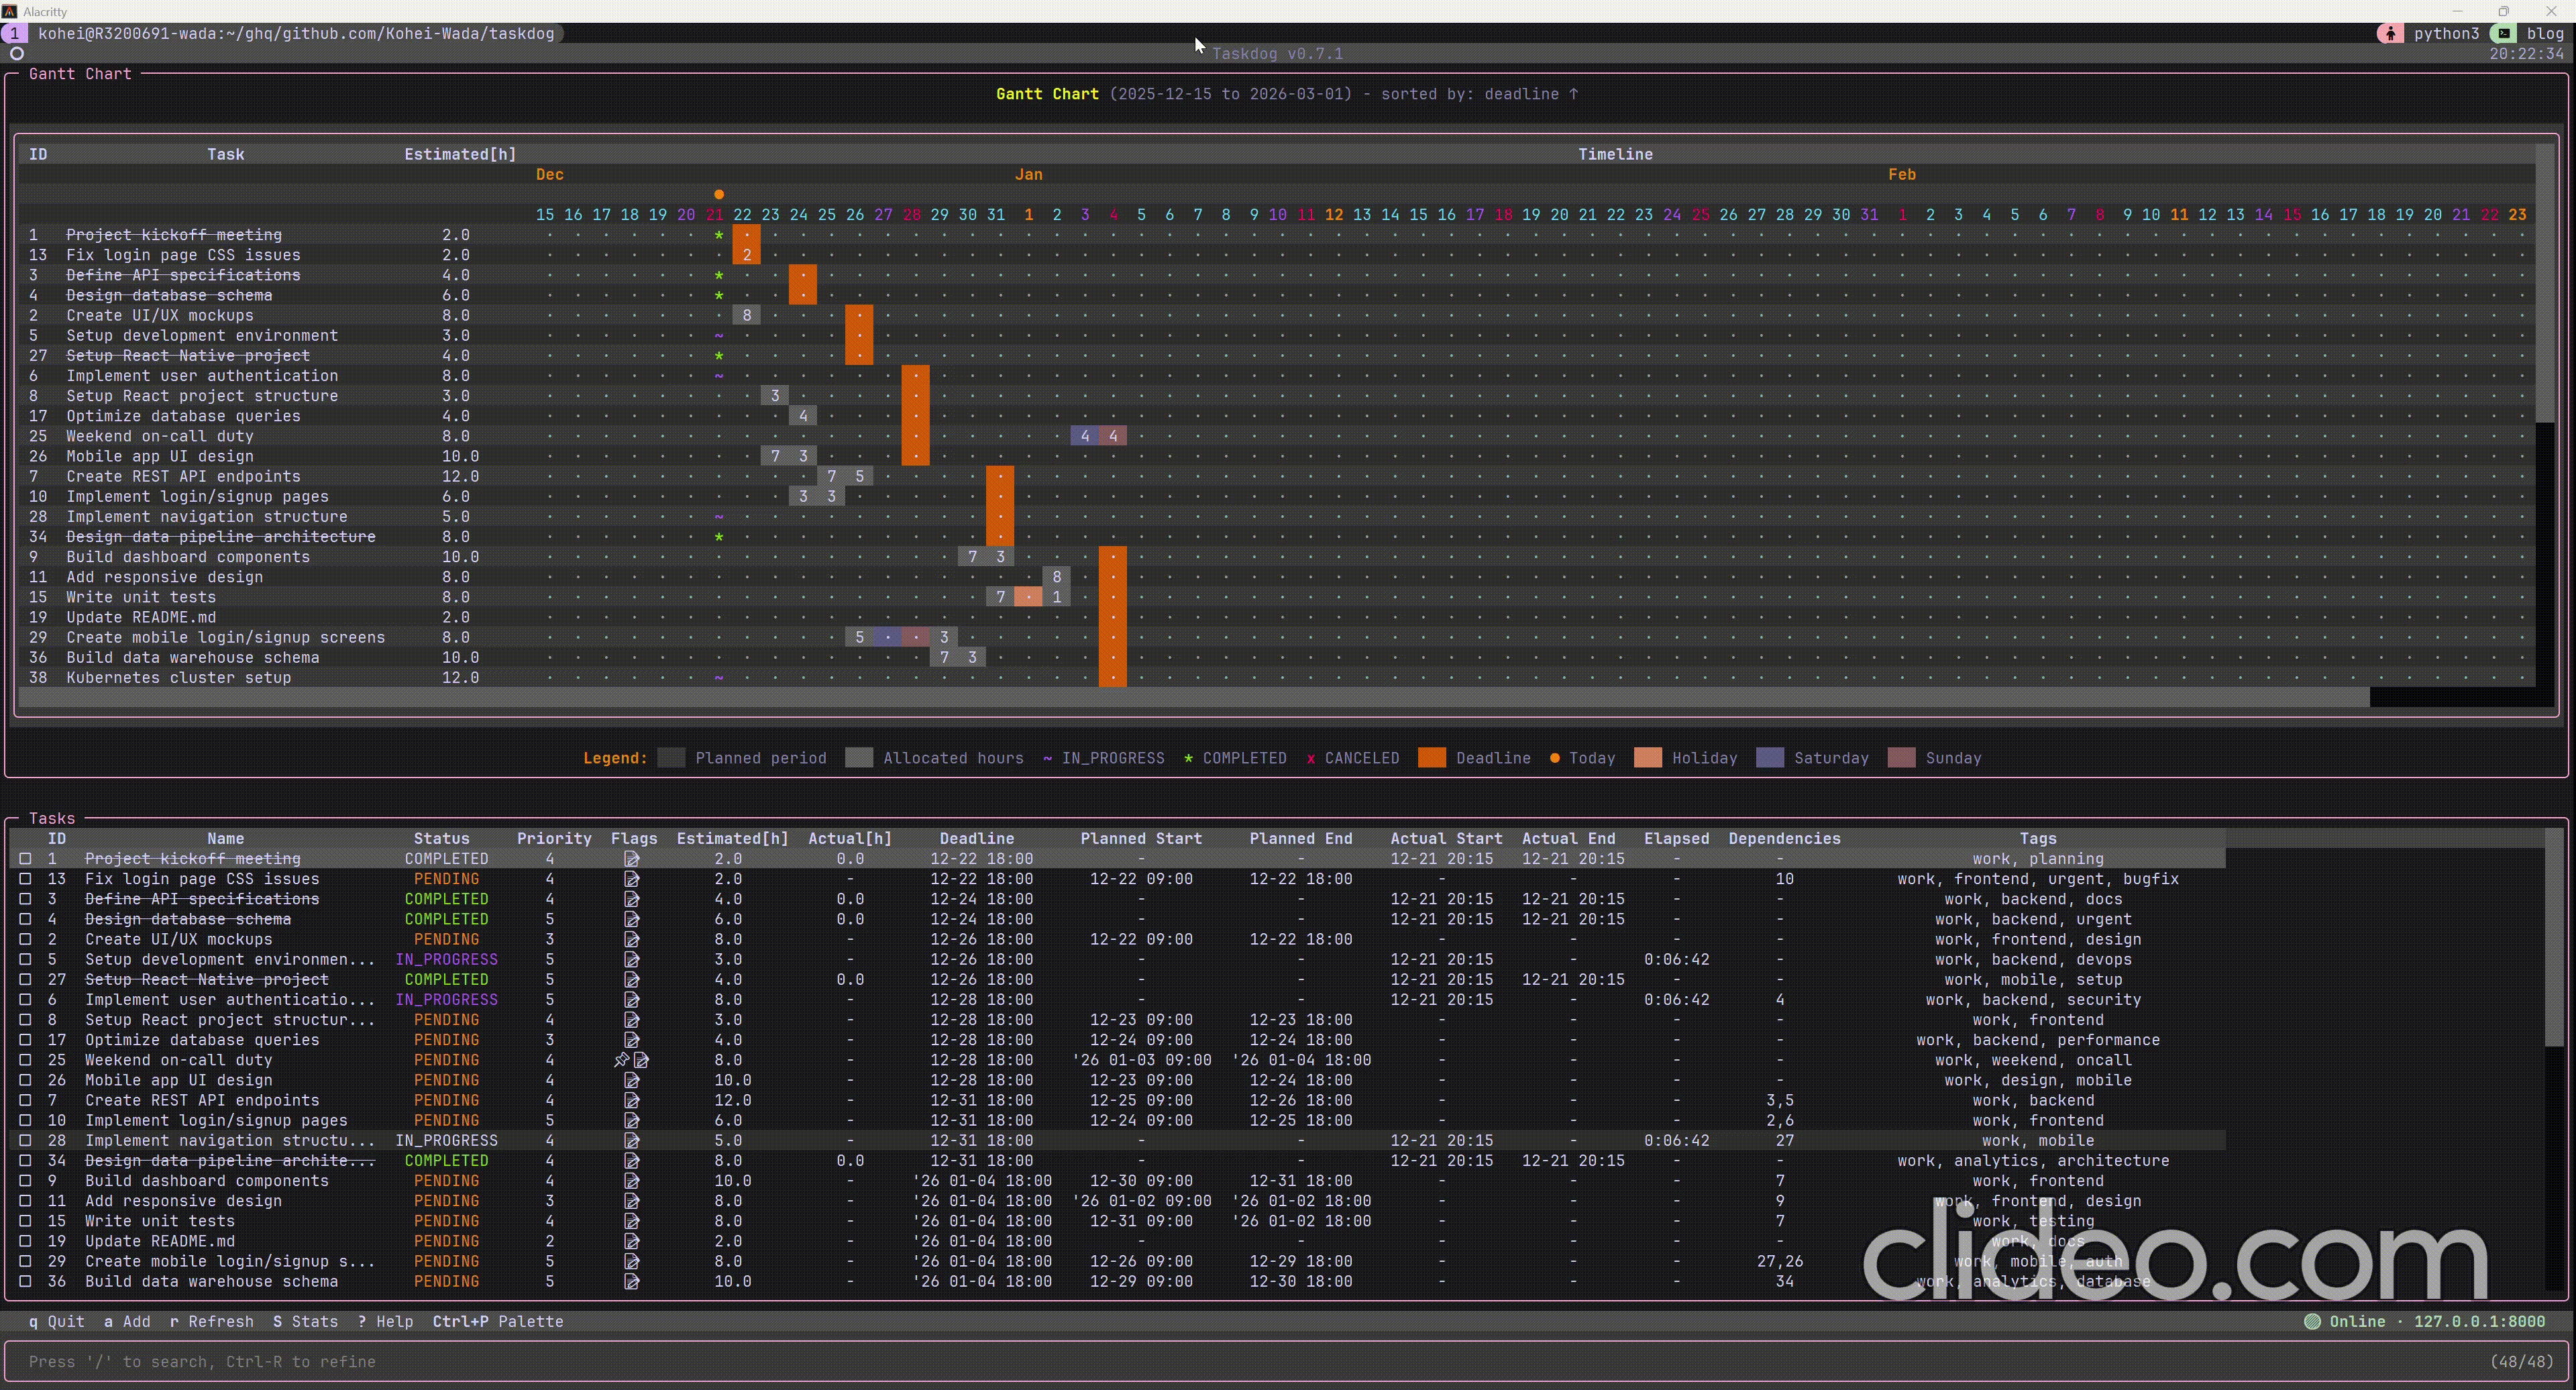
Task: Click note icon for Fix login page CSS issues
Action: point(631,879)
